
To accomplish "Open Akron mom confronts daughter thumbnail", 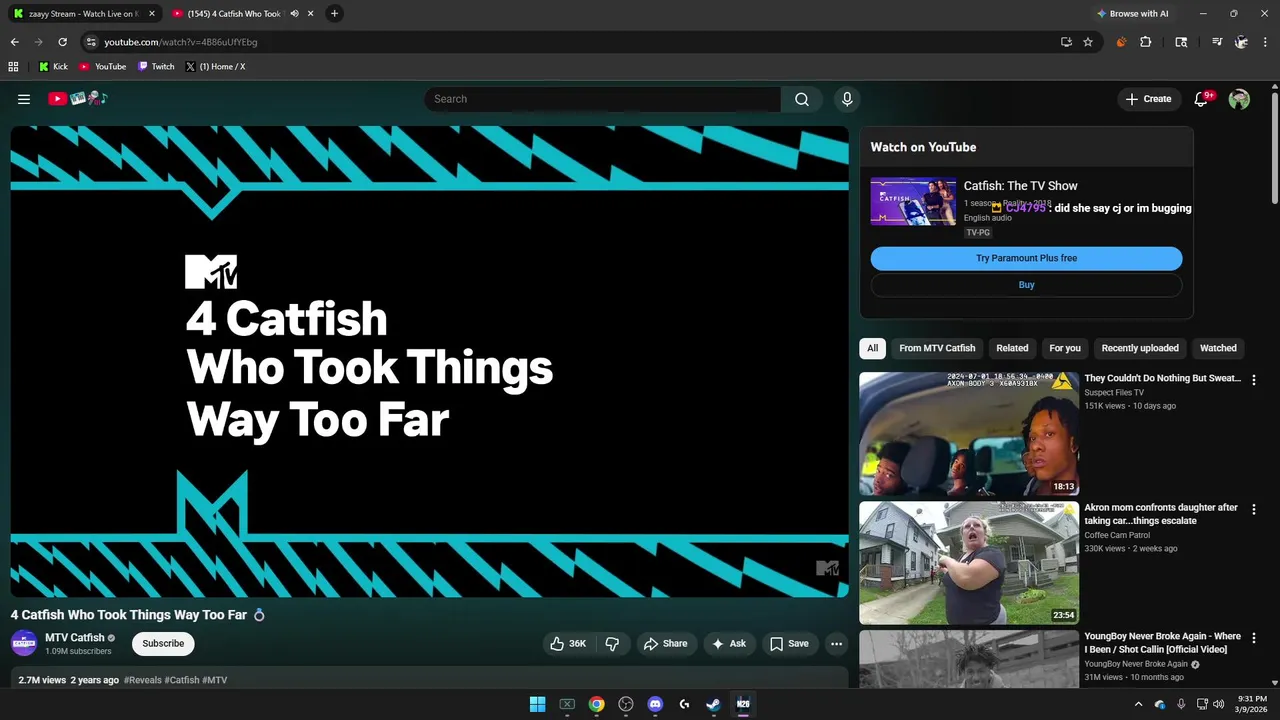I will pos(969,563).
